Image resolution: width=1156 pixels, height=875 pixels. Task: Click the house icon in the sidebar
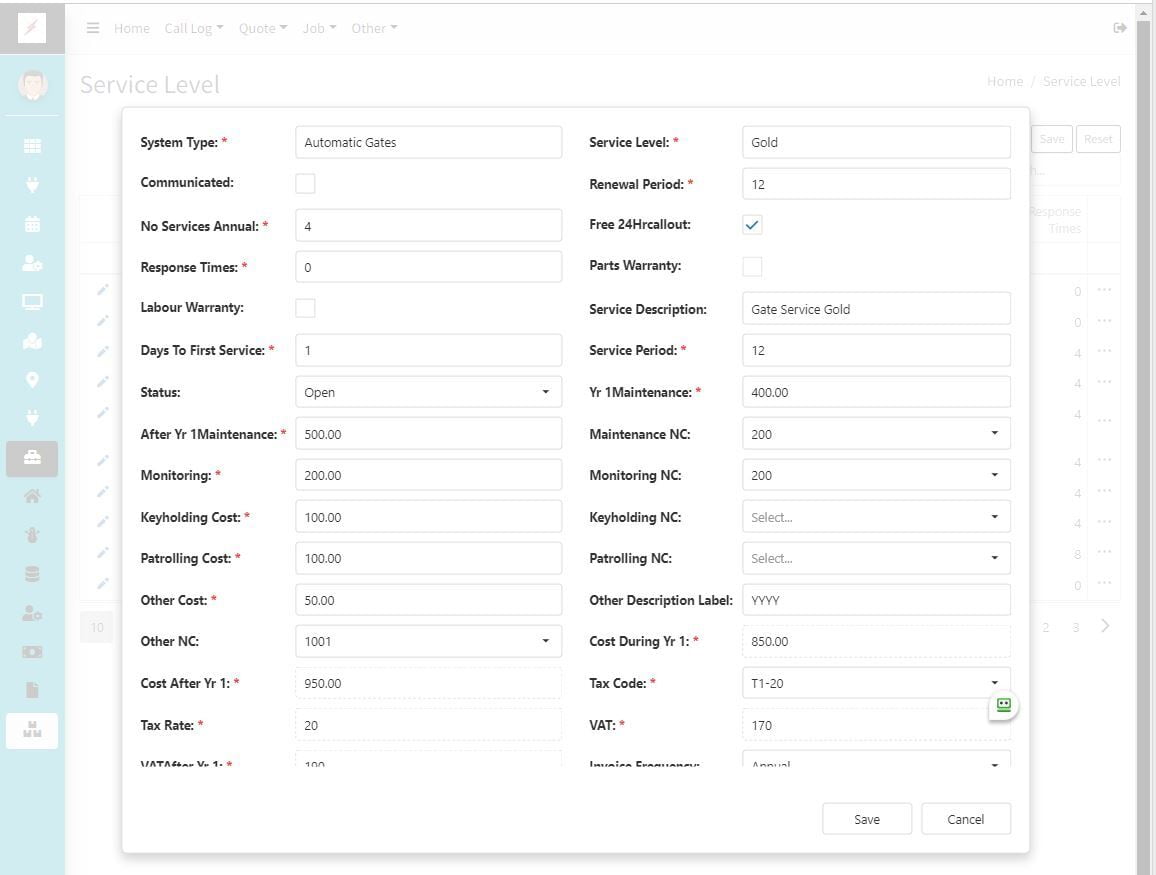point(32,496)
